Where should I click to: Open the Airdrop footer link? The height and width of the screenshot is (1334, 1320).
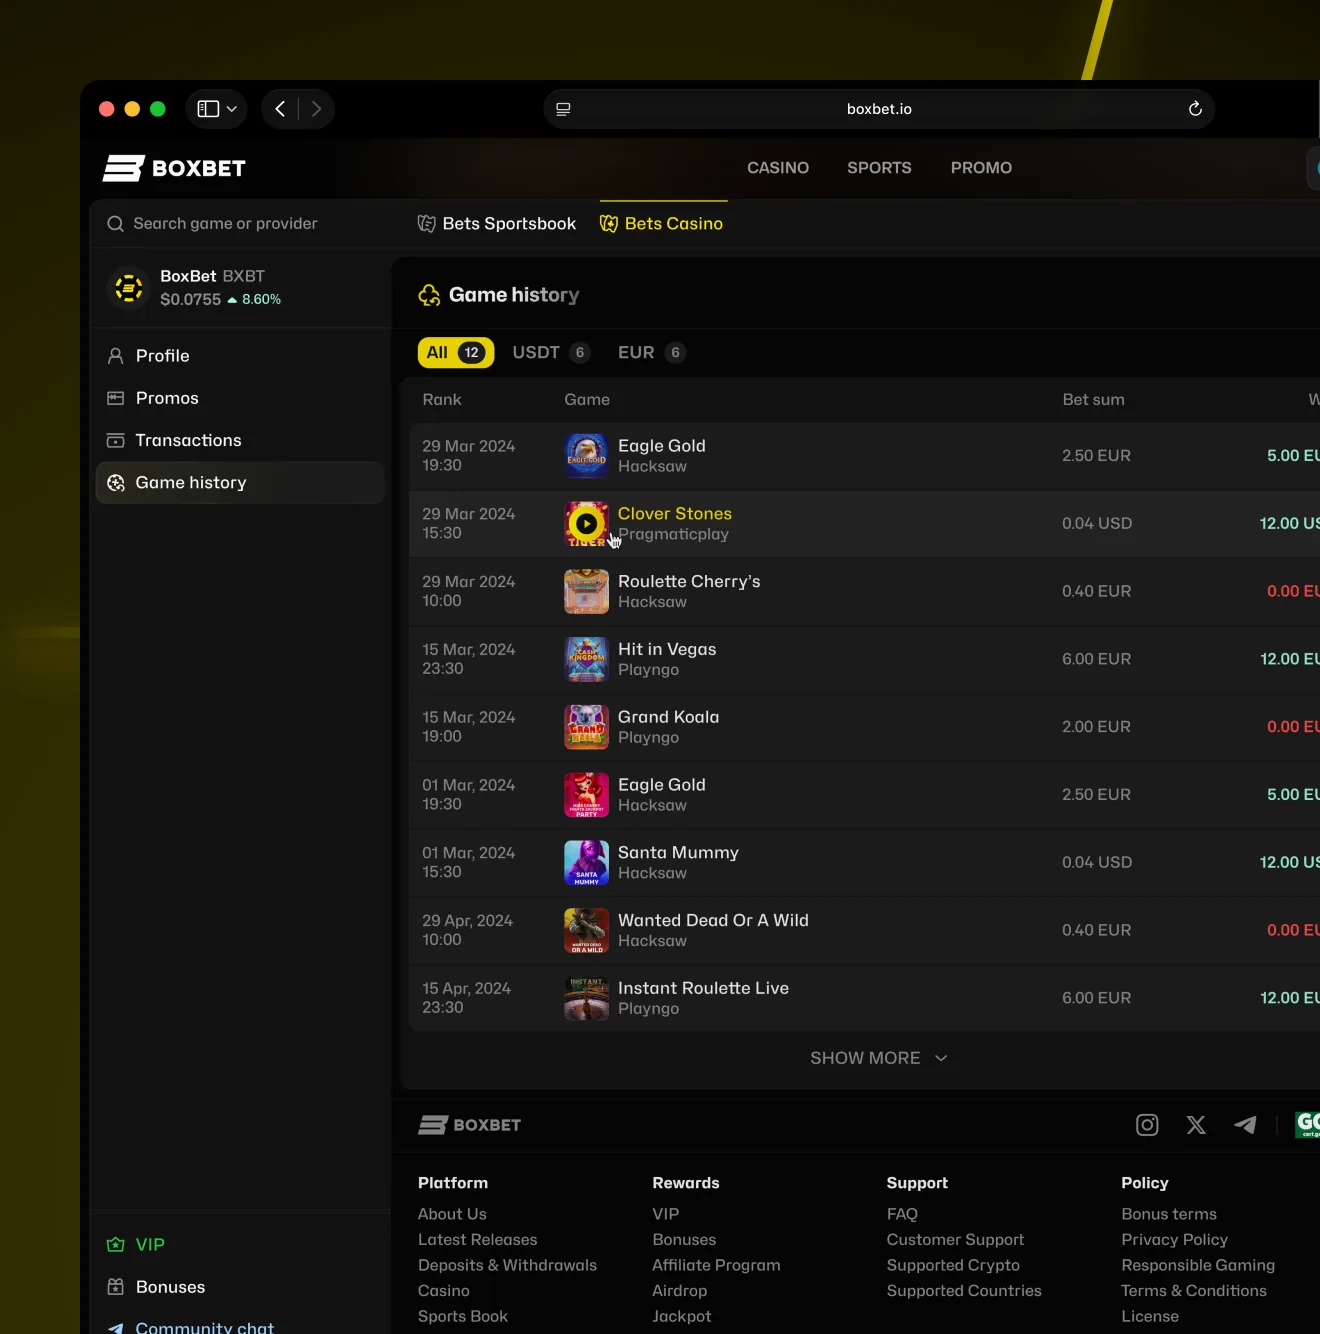[x=679, y=1291]
